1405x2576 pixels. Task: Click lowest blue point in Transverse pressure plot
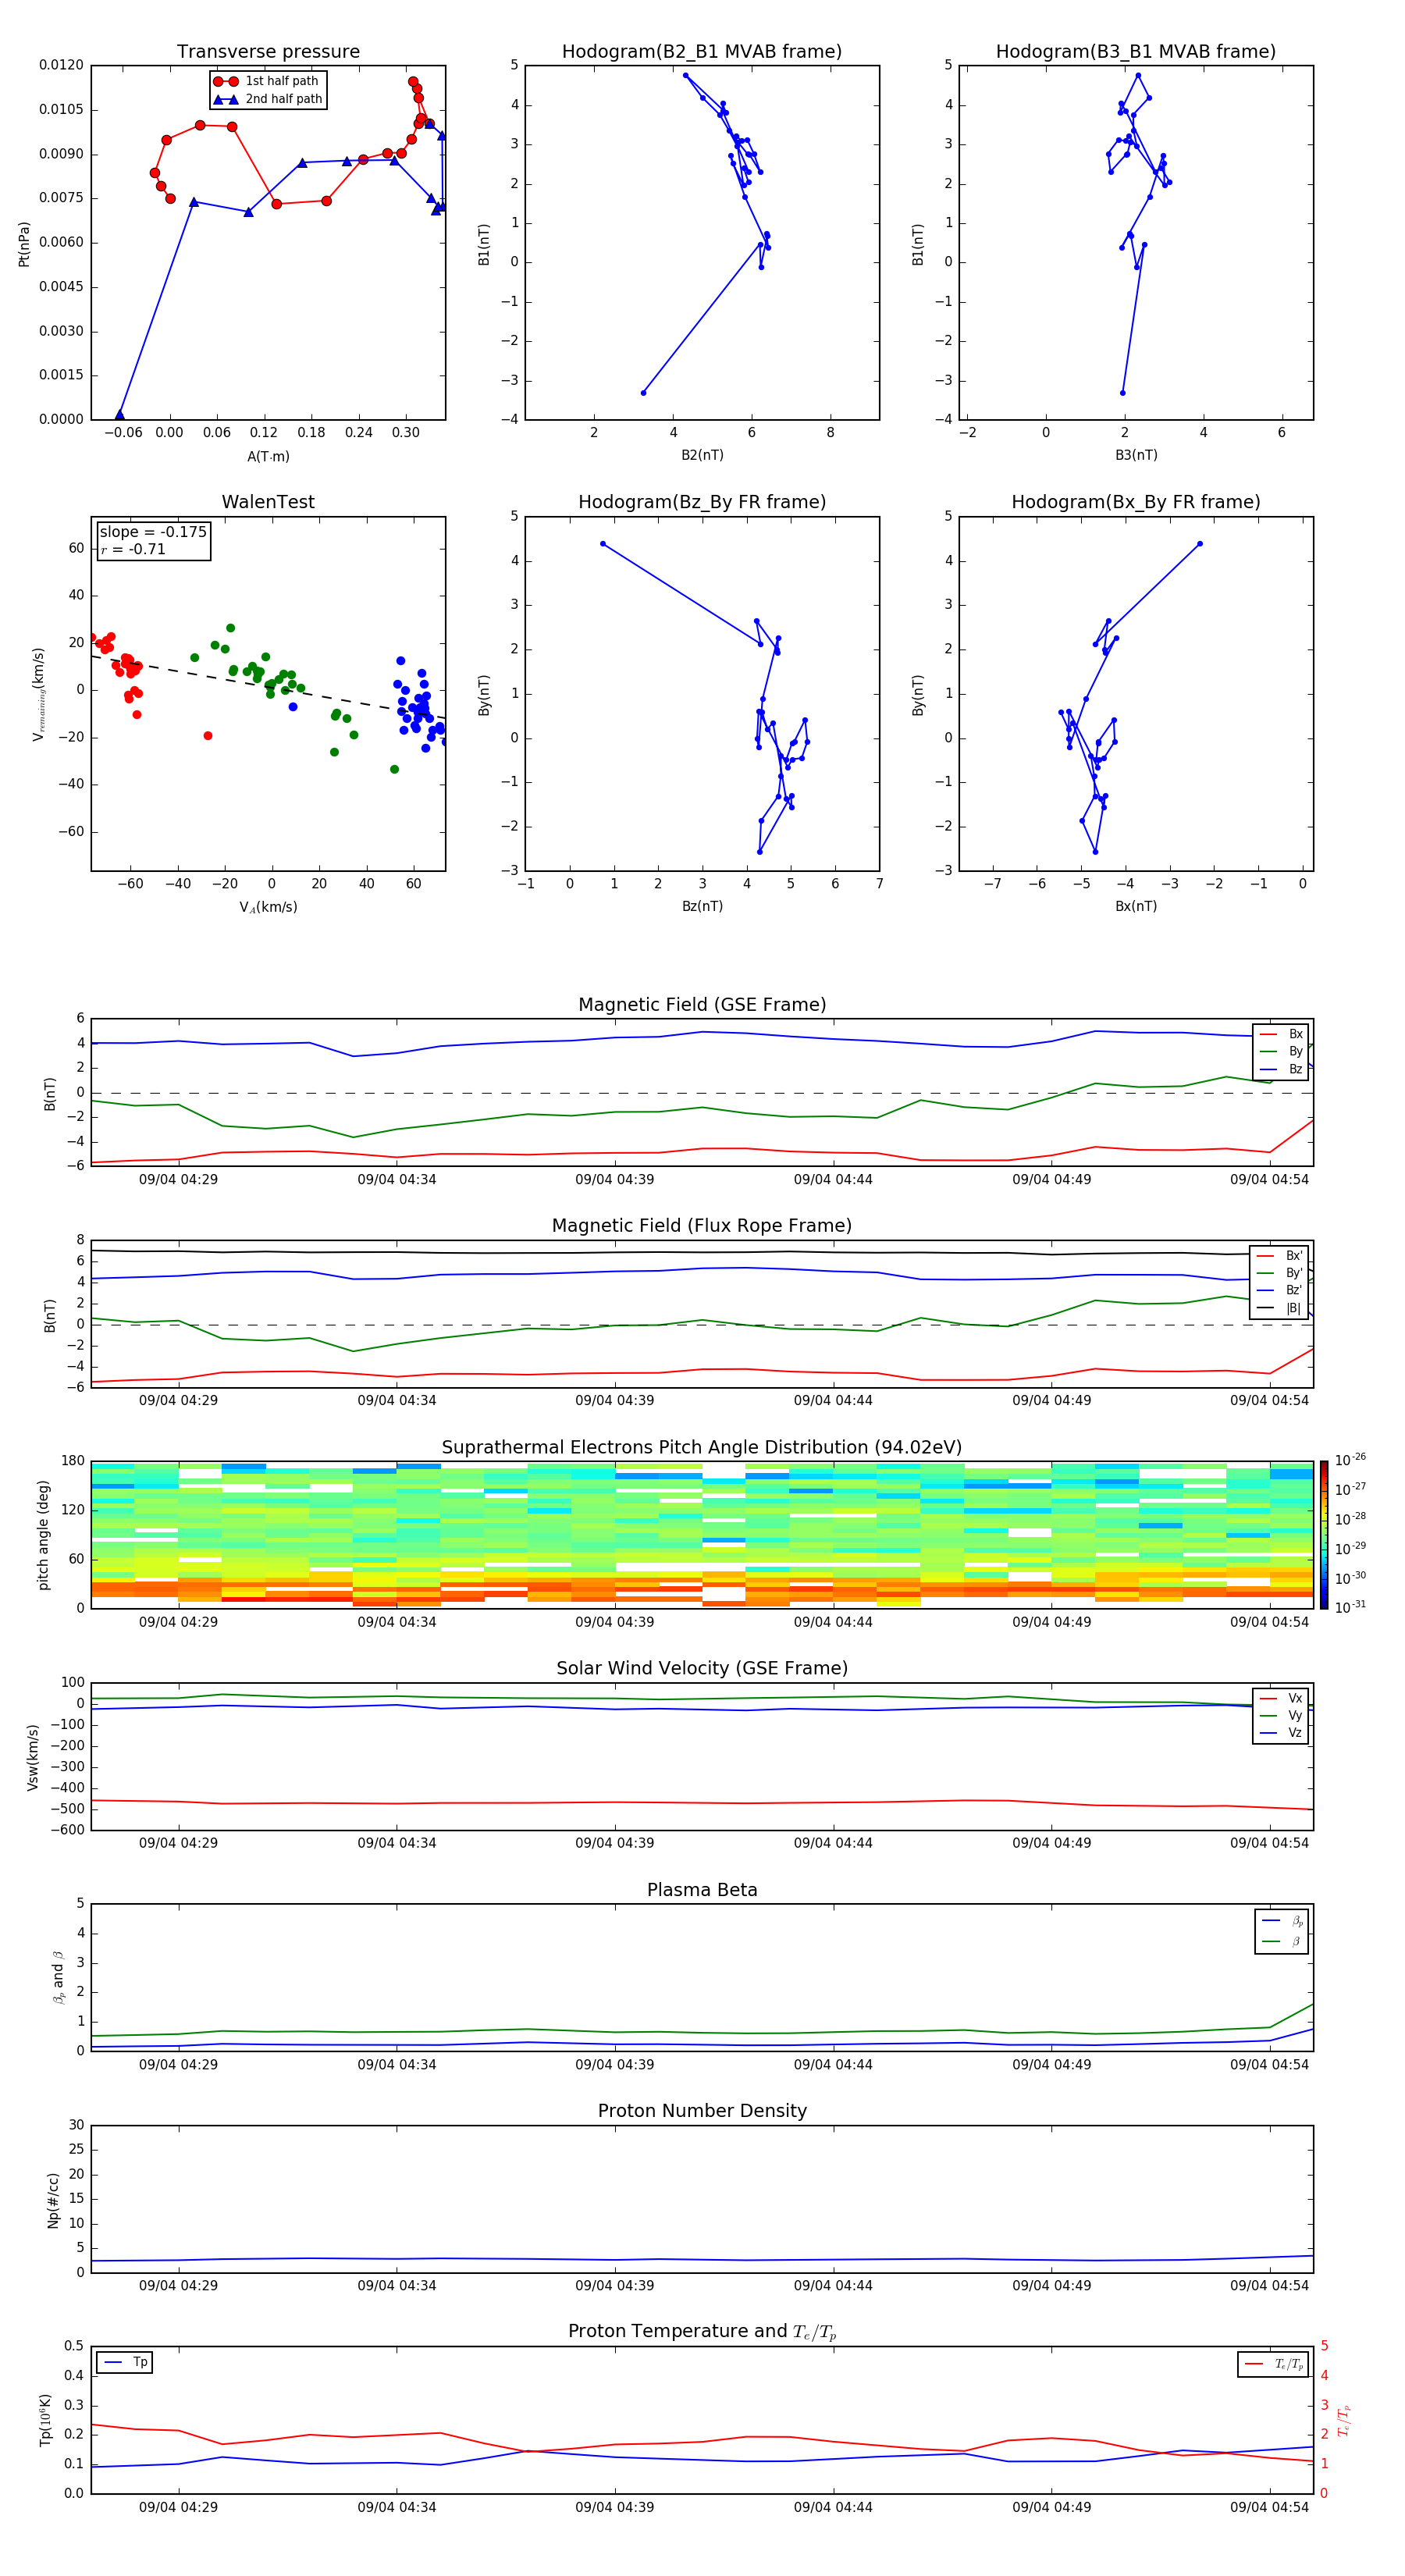120,415
